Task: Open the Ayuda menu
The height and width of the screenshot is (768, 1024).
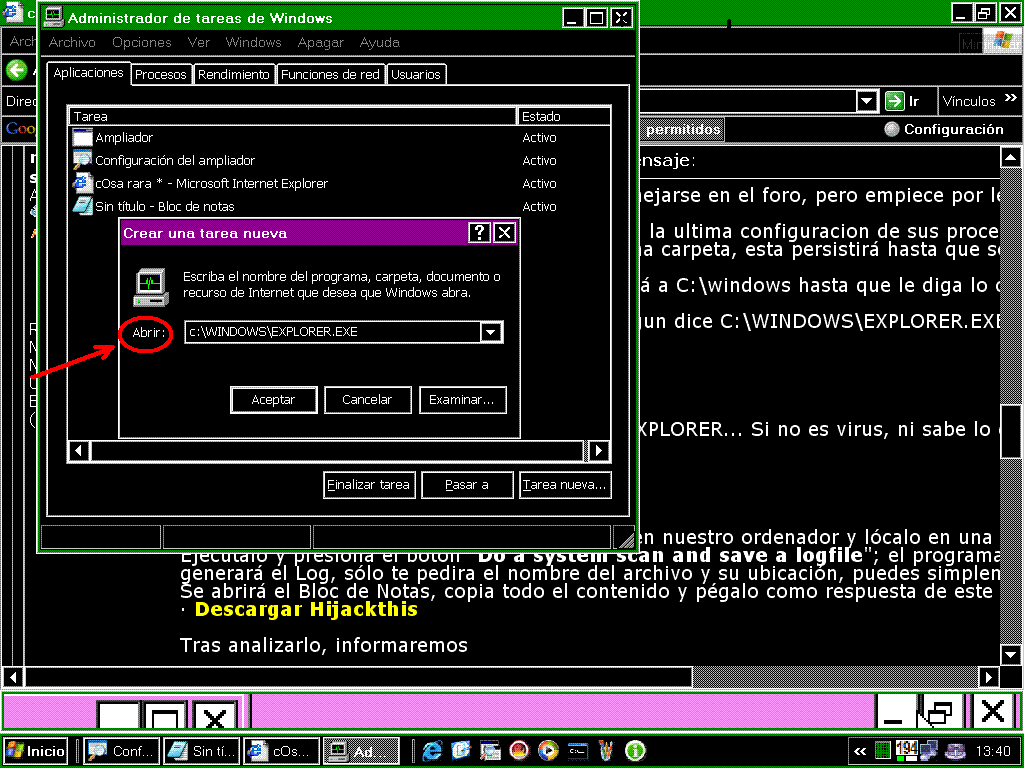Action: click(x=379, y=42)
